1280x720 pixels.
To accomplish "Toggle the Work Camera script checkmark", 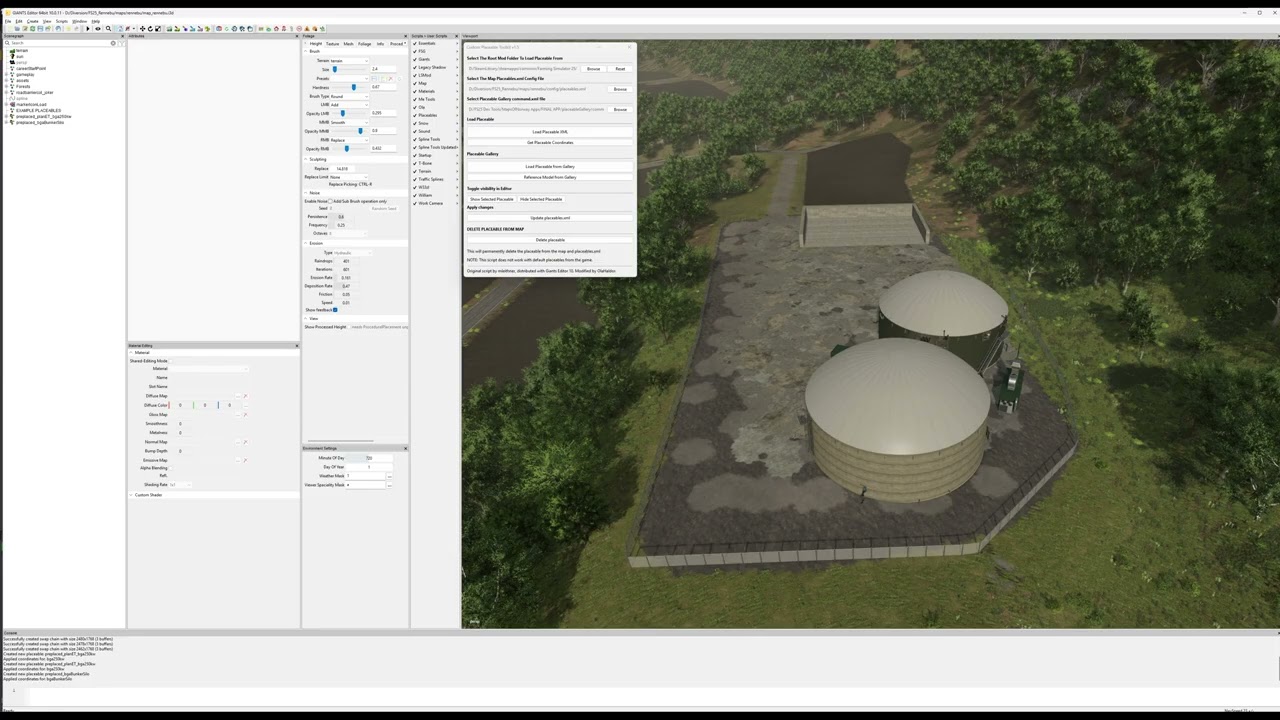I will [x=415, y=203].
